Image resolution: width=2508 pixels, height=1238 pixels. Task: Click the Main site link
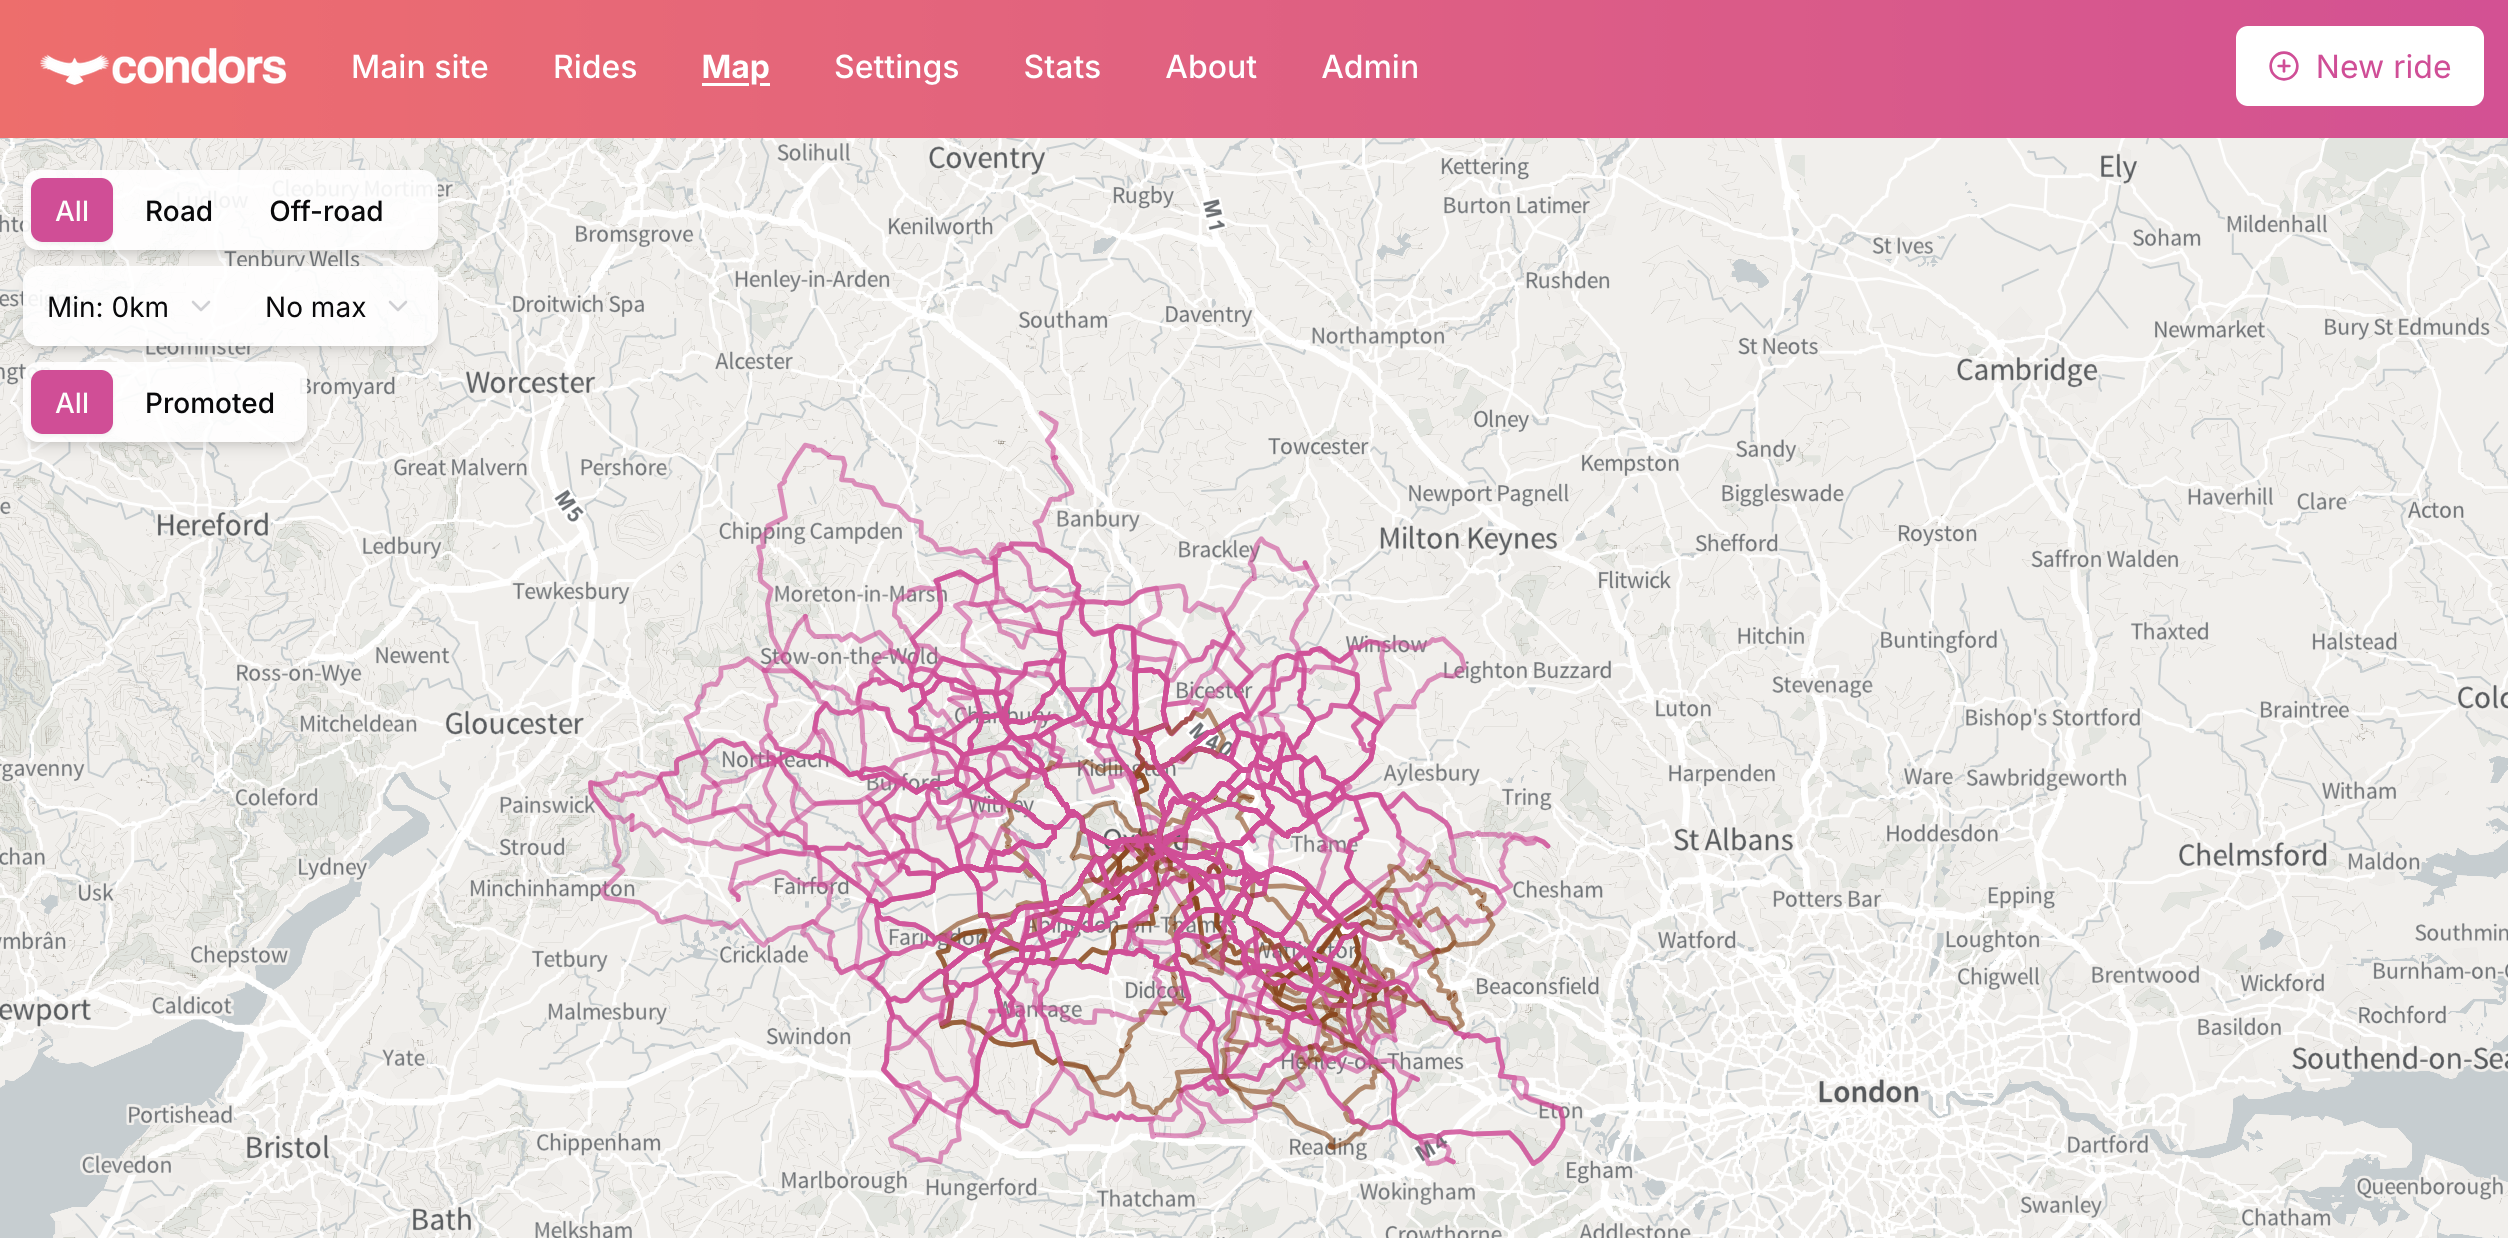(419, 67)
